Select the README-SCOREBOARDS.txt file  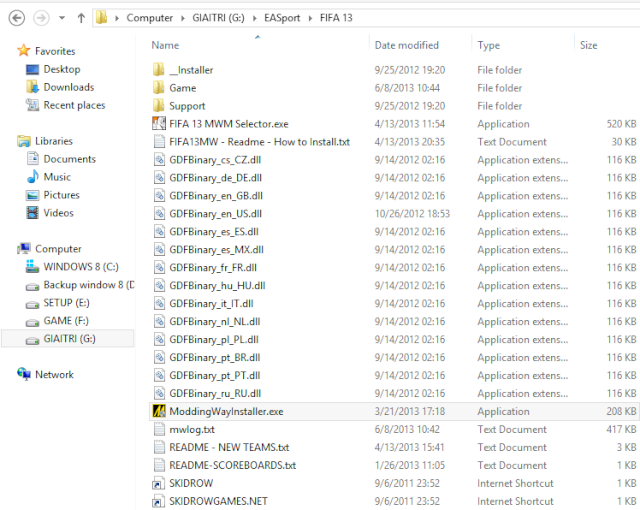[x=233, y=465]
